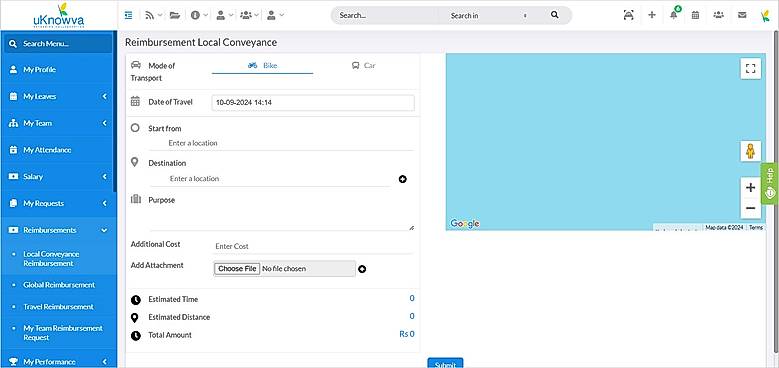Zoom in on the map
The image size is (779, 368).
(750, 188)
